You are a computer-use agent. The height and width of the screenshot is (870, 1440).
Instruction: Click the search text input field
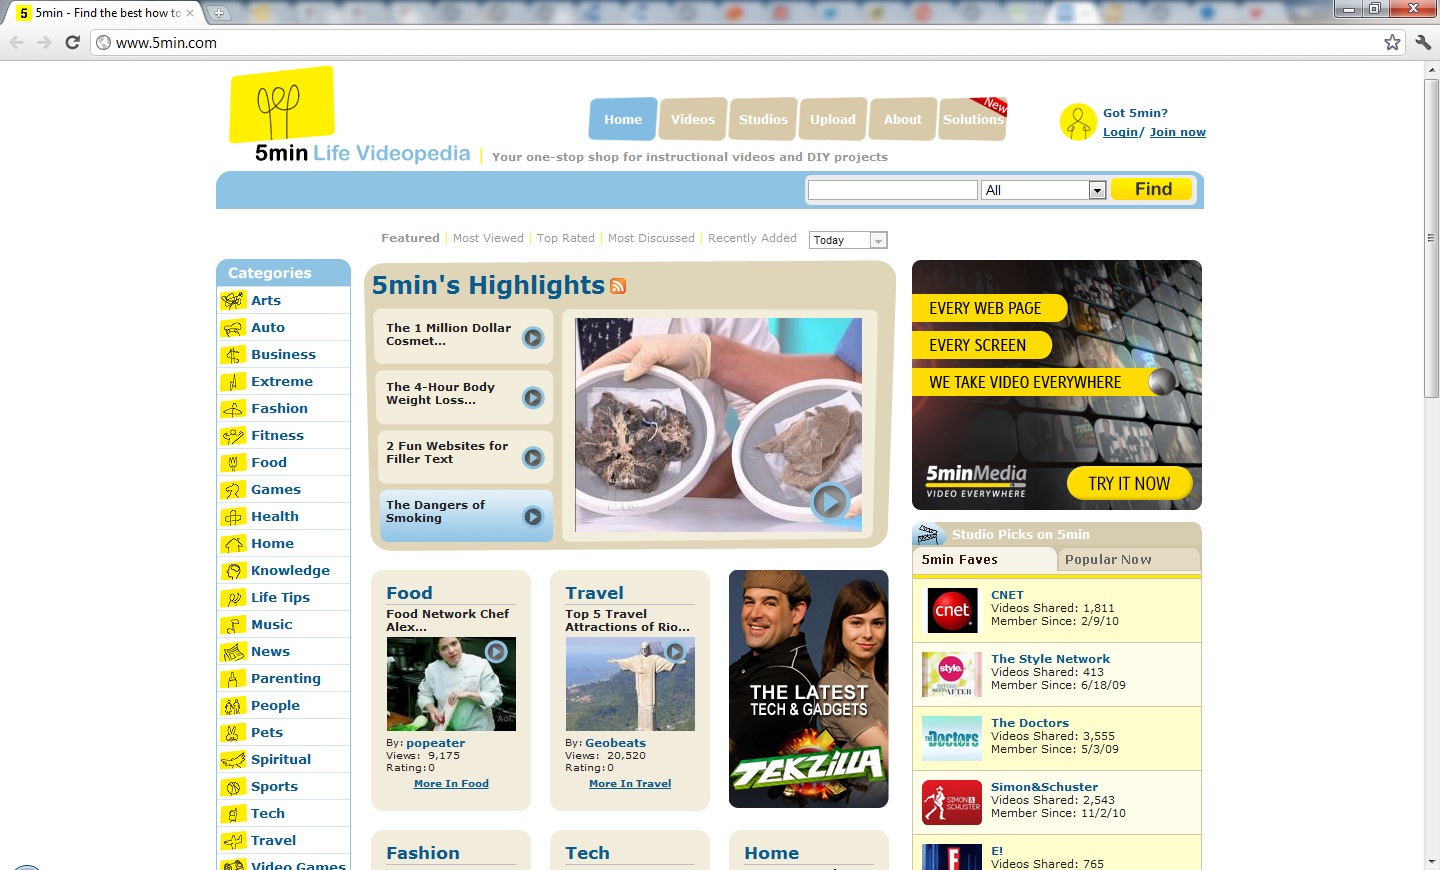coord(892,190)
